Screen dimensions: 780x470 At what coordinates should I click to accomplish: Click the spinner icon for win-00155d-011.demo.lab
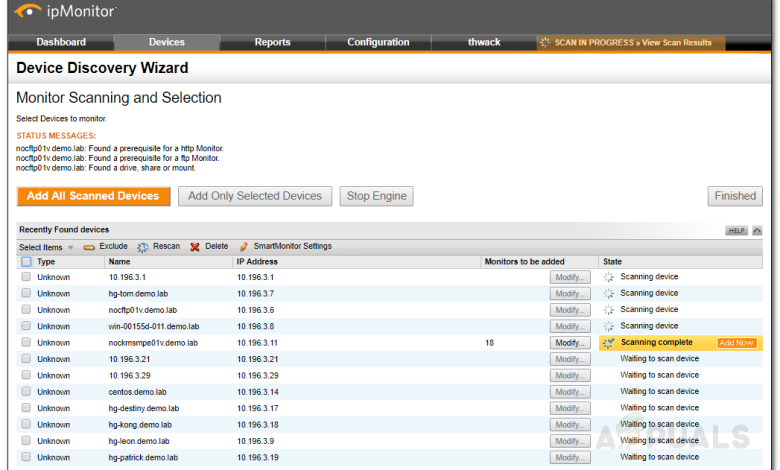coord(608,326)
